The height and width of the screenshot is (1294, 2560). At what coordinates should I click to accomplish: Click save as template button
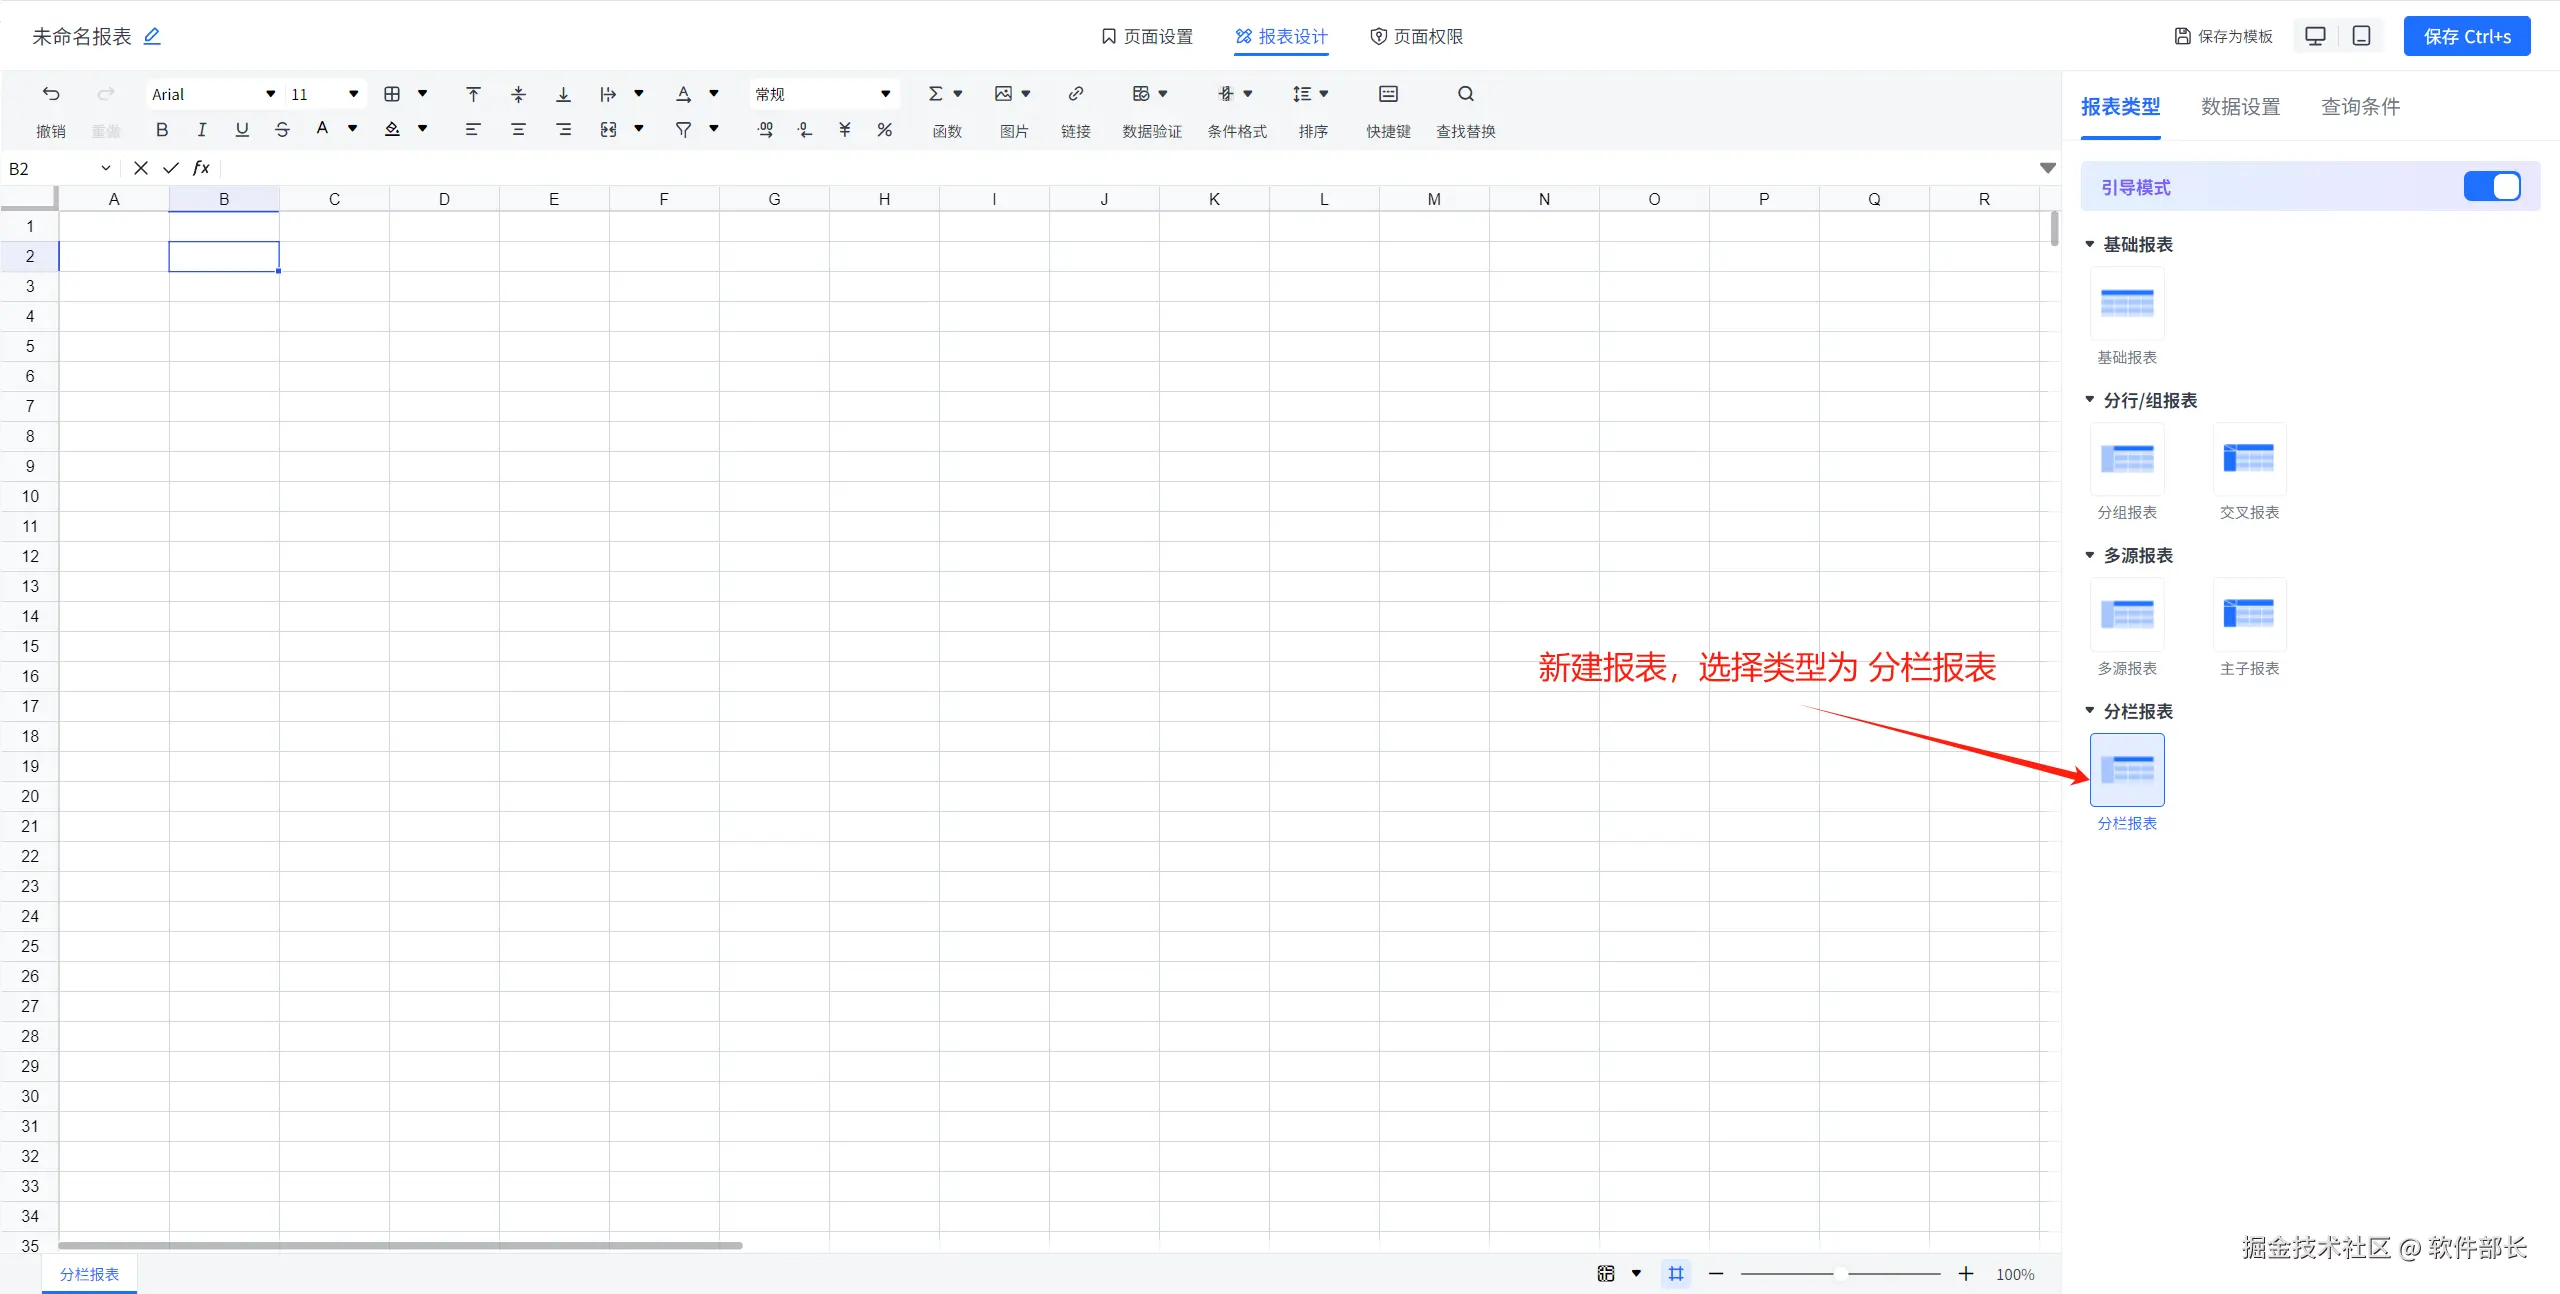click(2223, 36)
